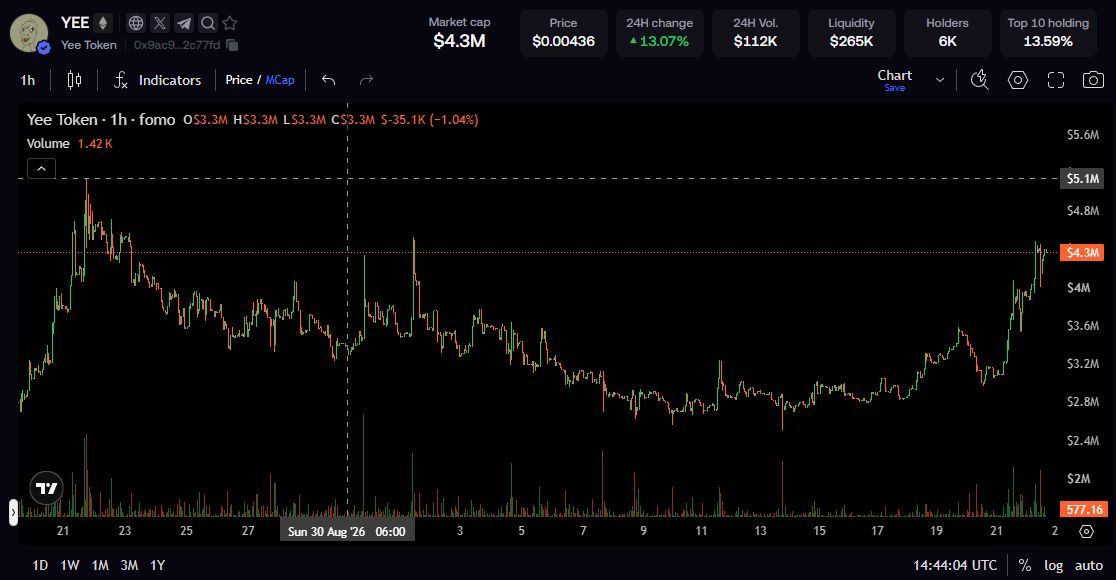Switch the chart to MCap mode
Viewport: 1116px width, 580px height.
tap(280, 80)
